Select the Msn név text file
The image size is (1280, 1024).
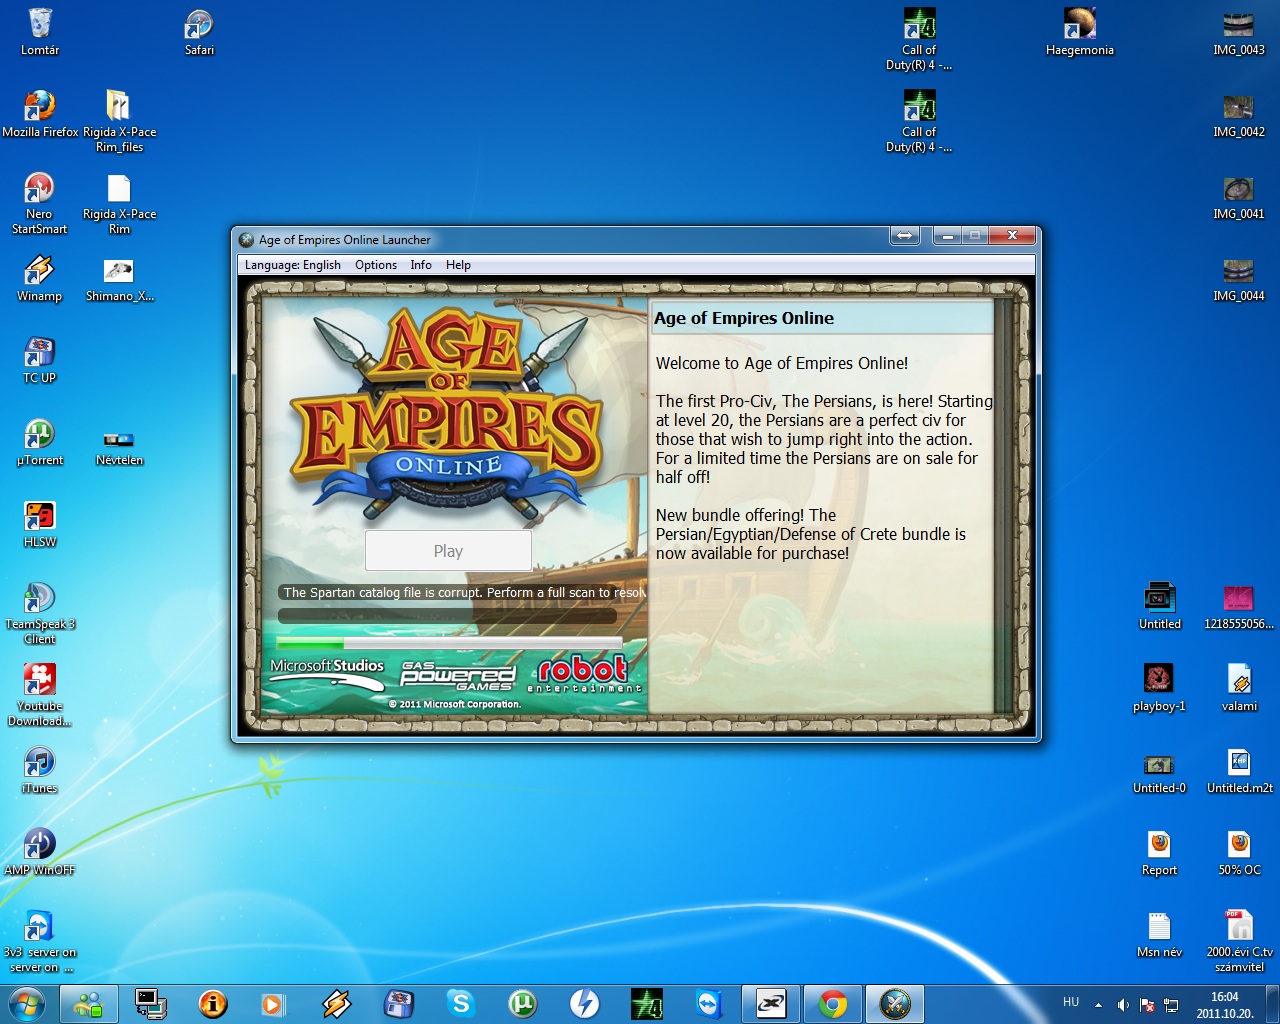1159,933
